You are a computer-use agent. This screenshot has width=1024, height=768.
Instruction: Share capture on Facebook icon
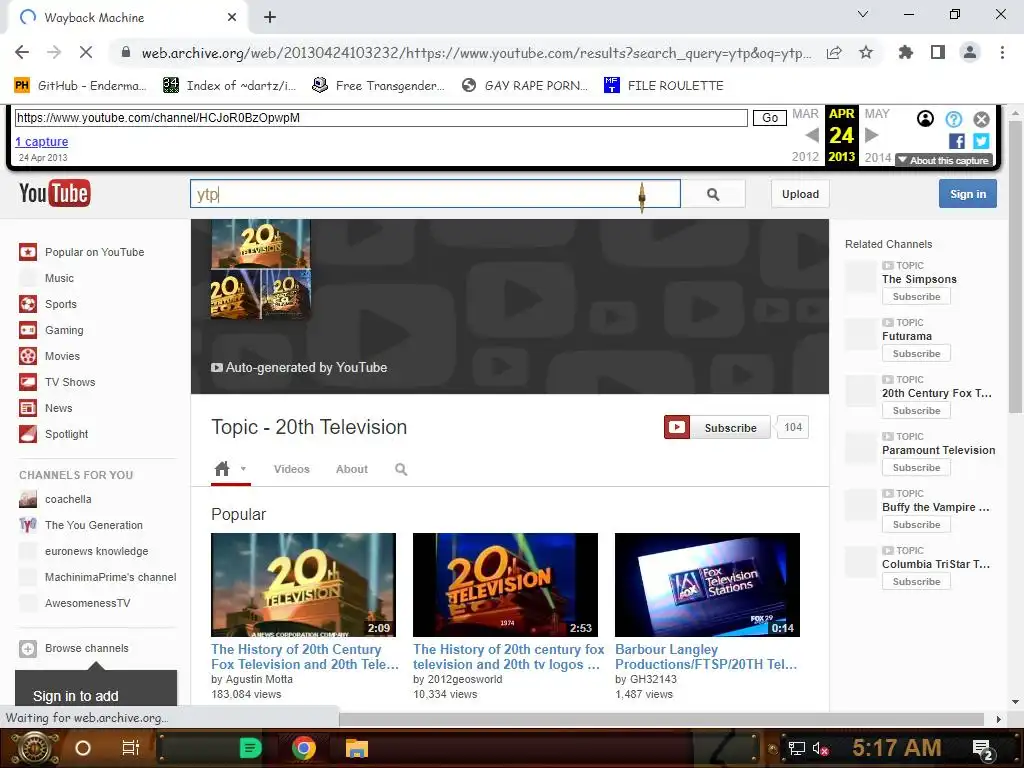click(x=957, y=141)
